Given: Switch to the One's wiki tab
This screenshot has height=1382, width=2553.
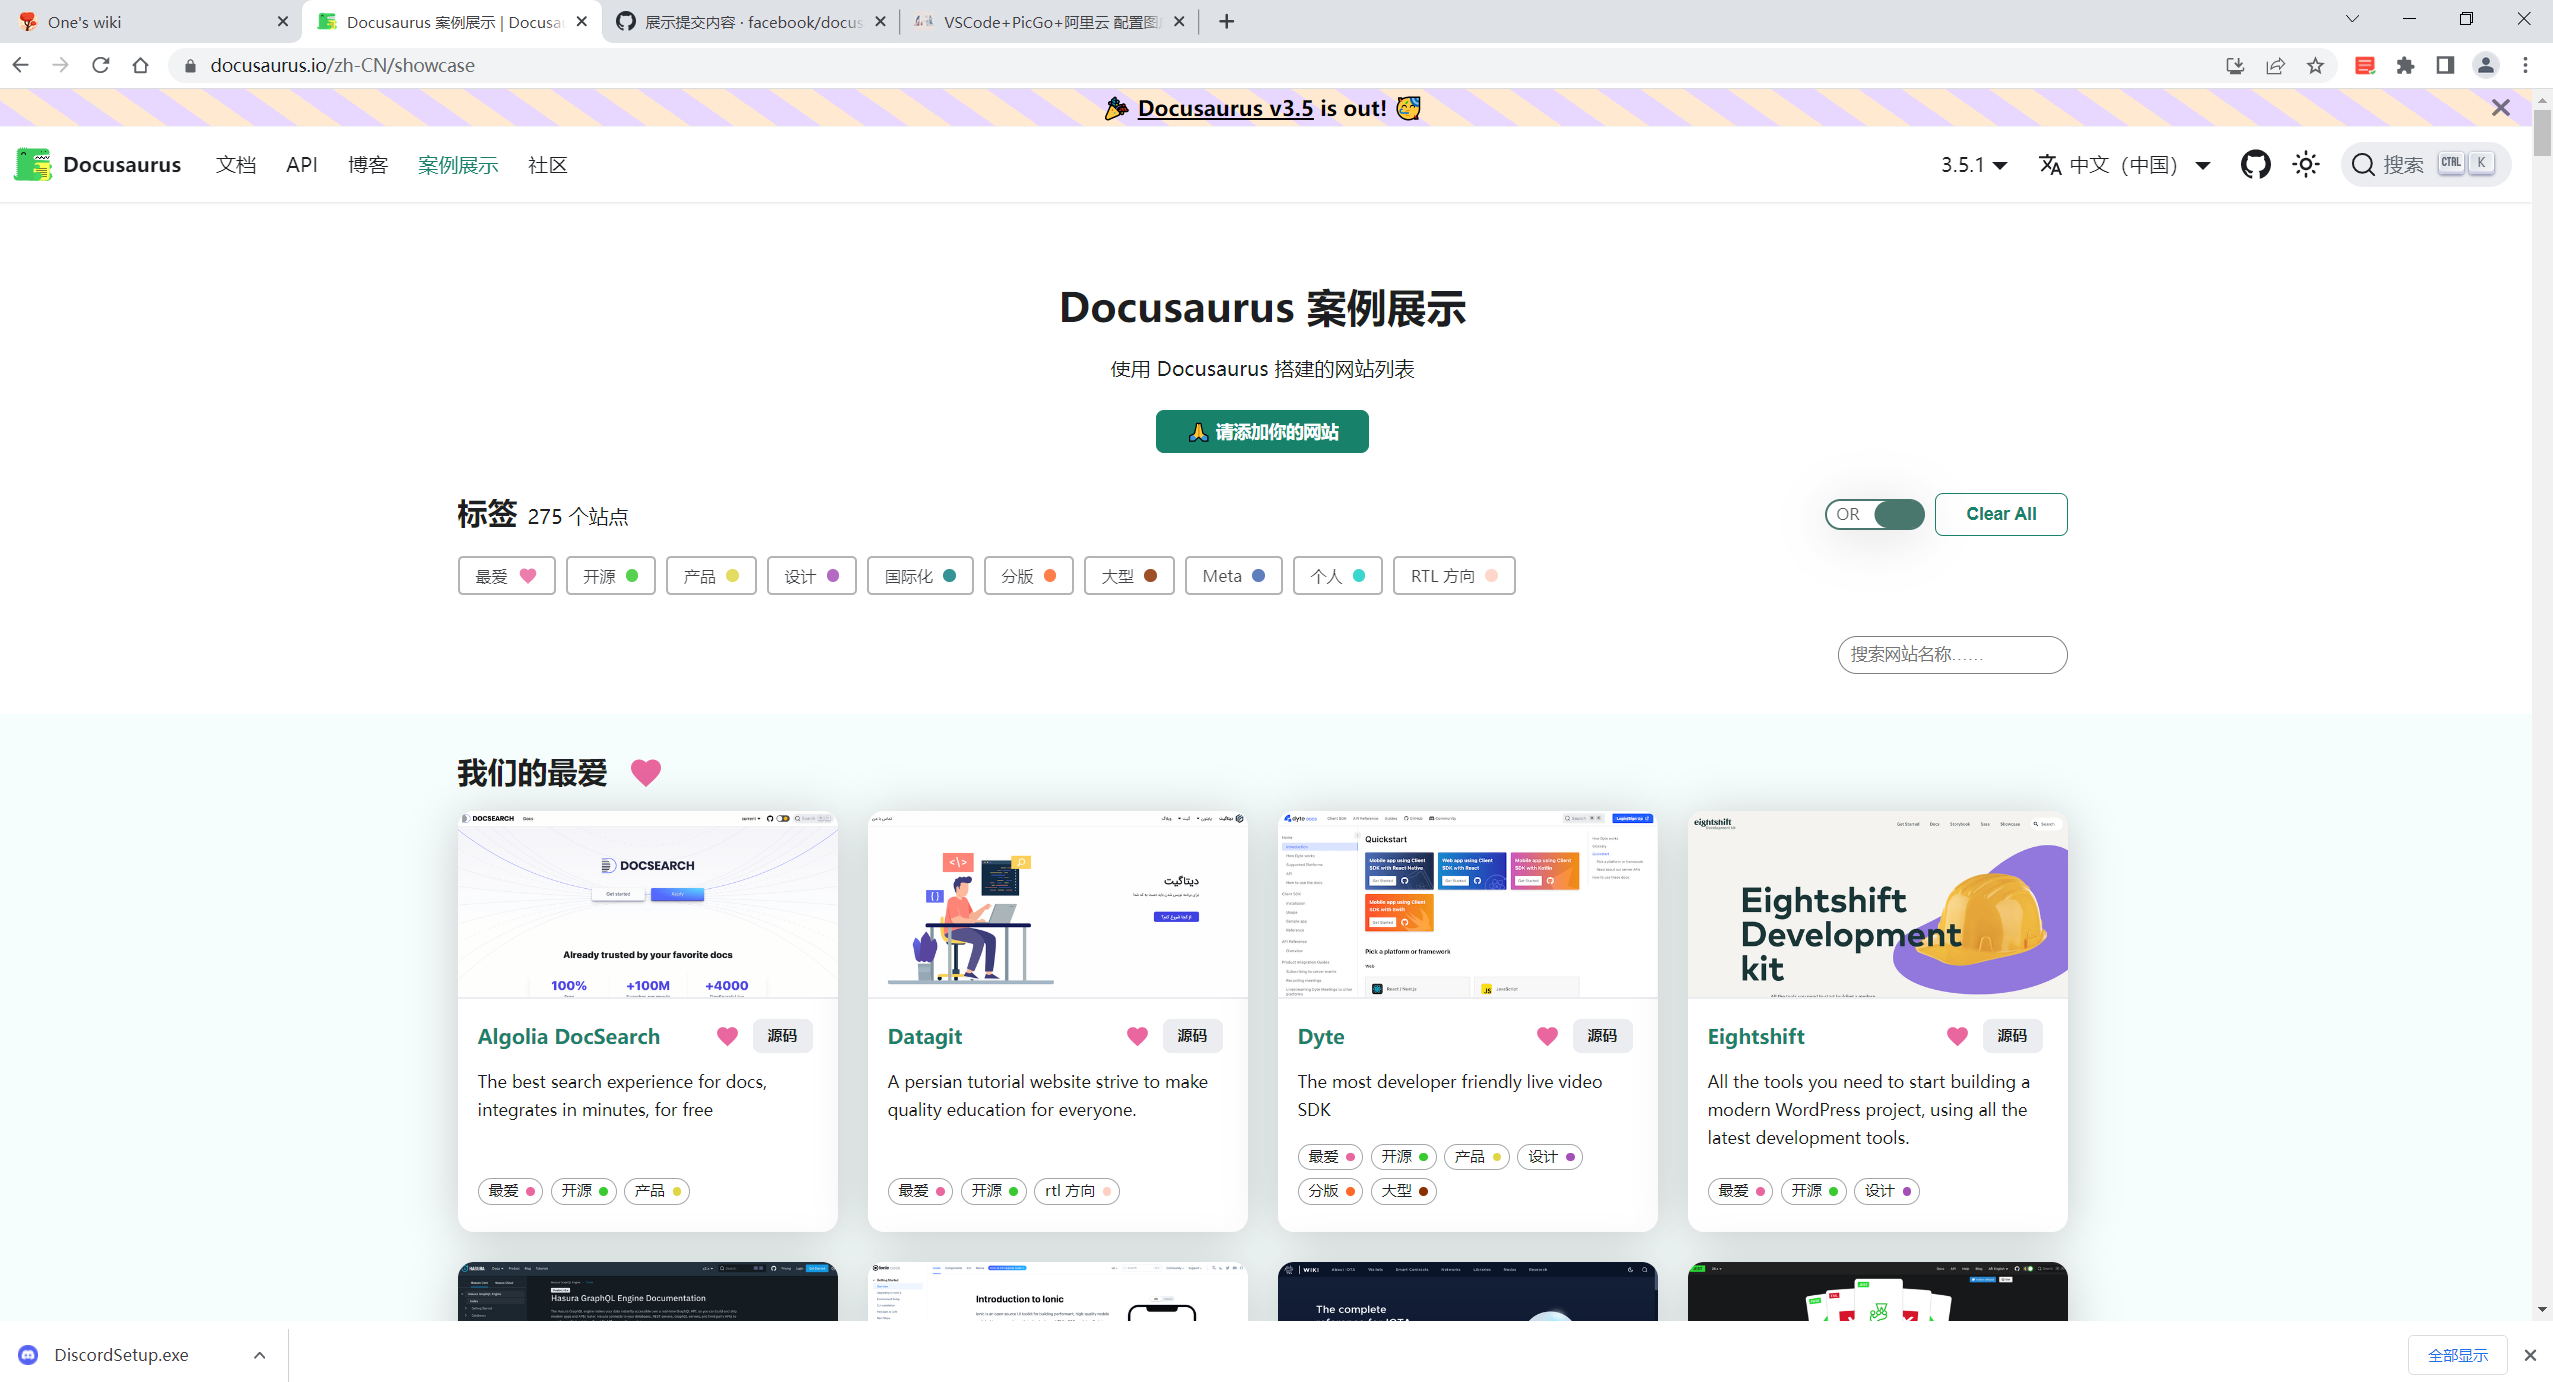Looking at the screenshot, I should tap(150, 21).
